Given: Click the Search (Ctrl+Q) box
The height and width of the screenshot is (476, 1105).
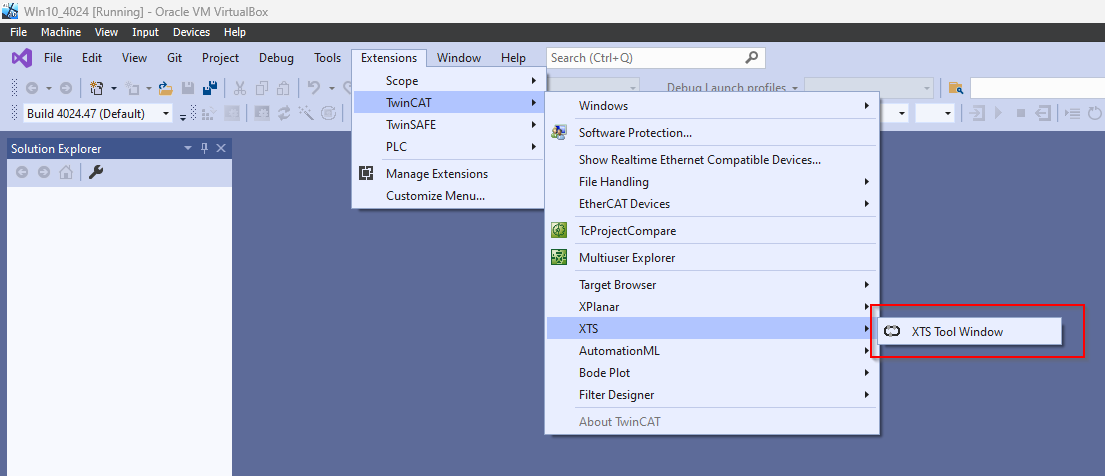Looking at the screenshot, I should tap(655, 58).
